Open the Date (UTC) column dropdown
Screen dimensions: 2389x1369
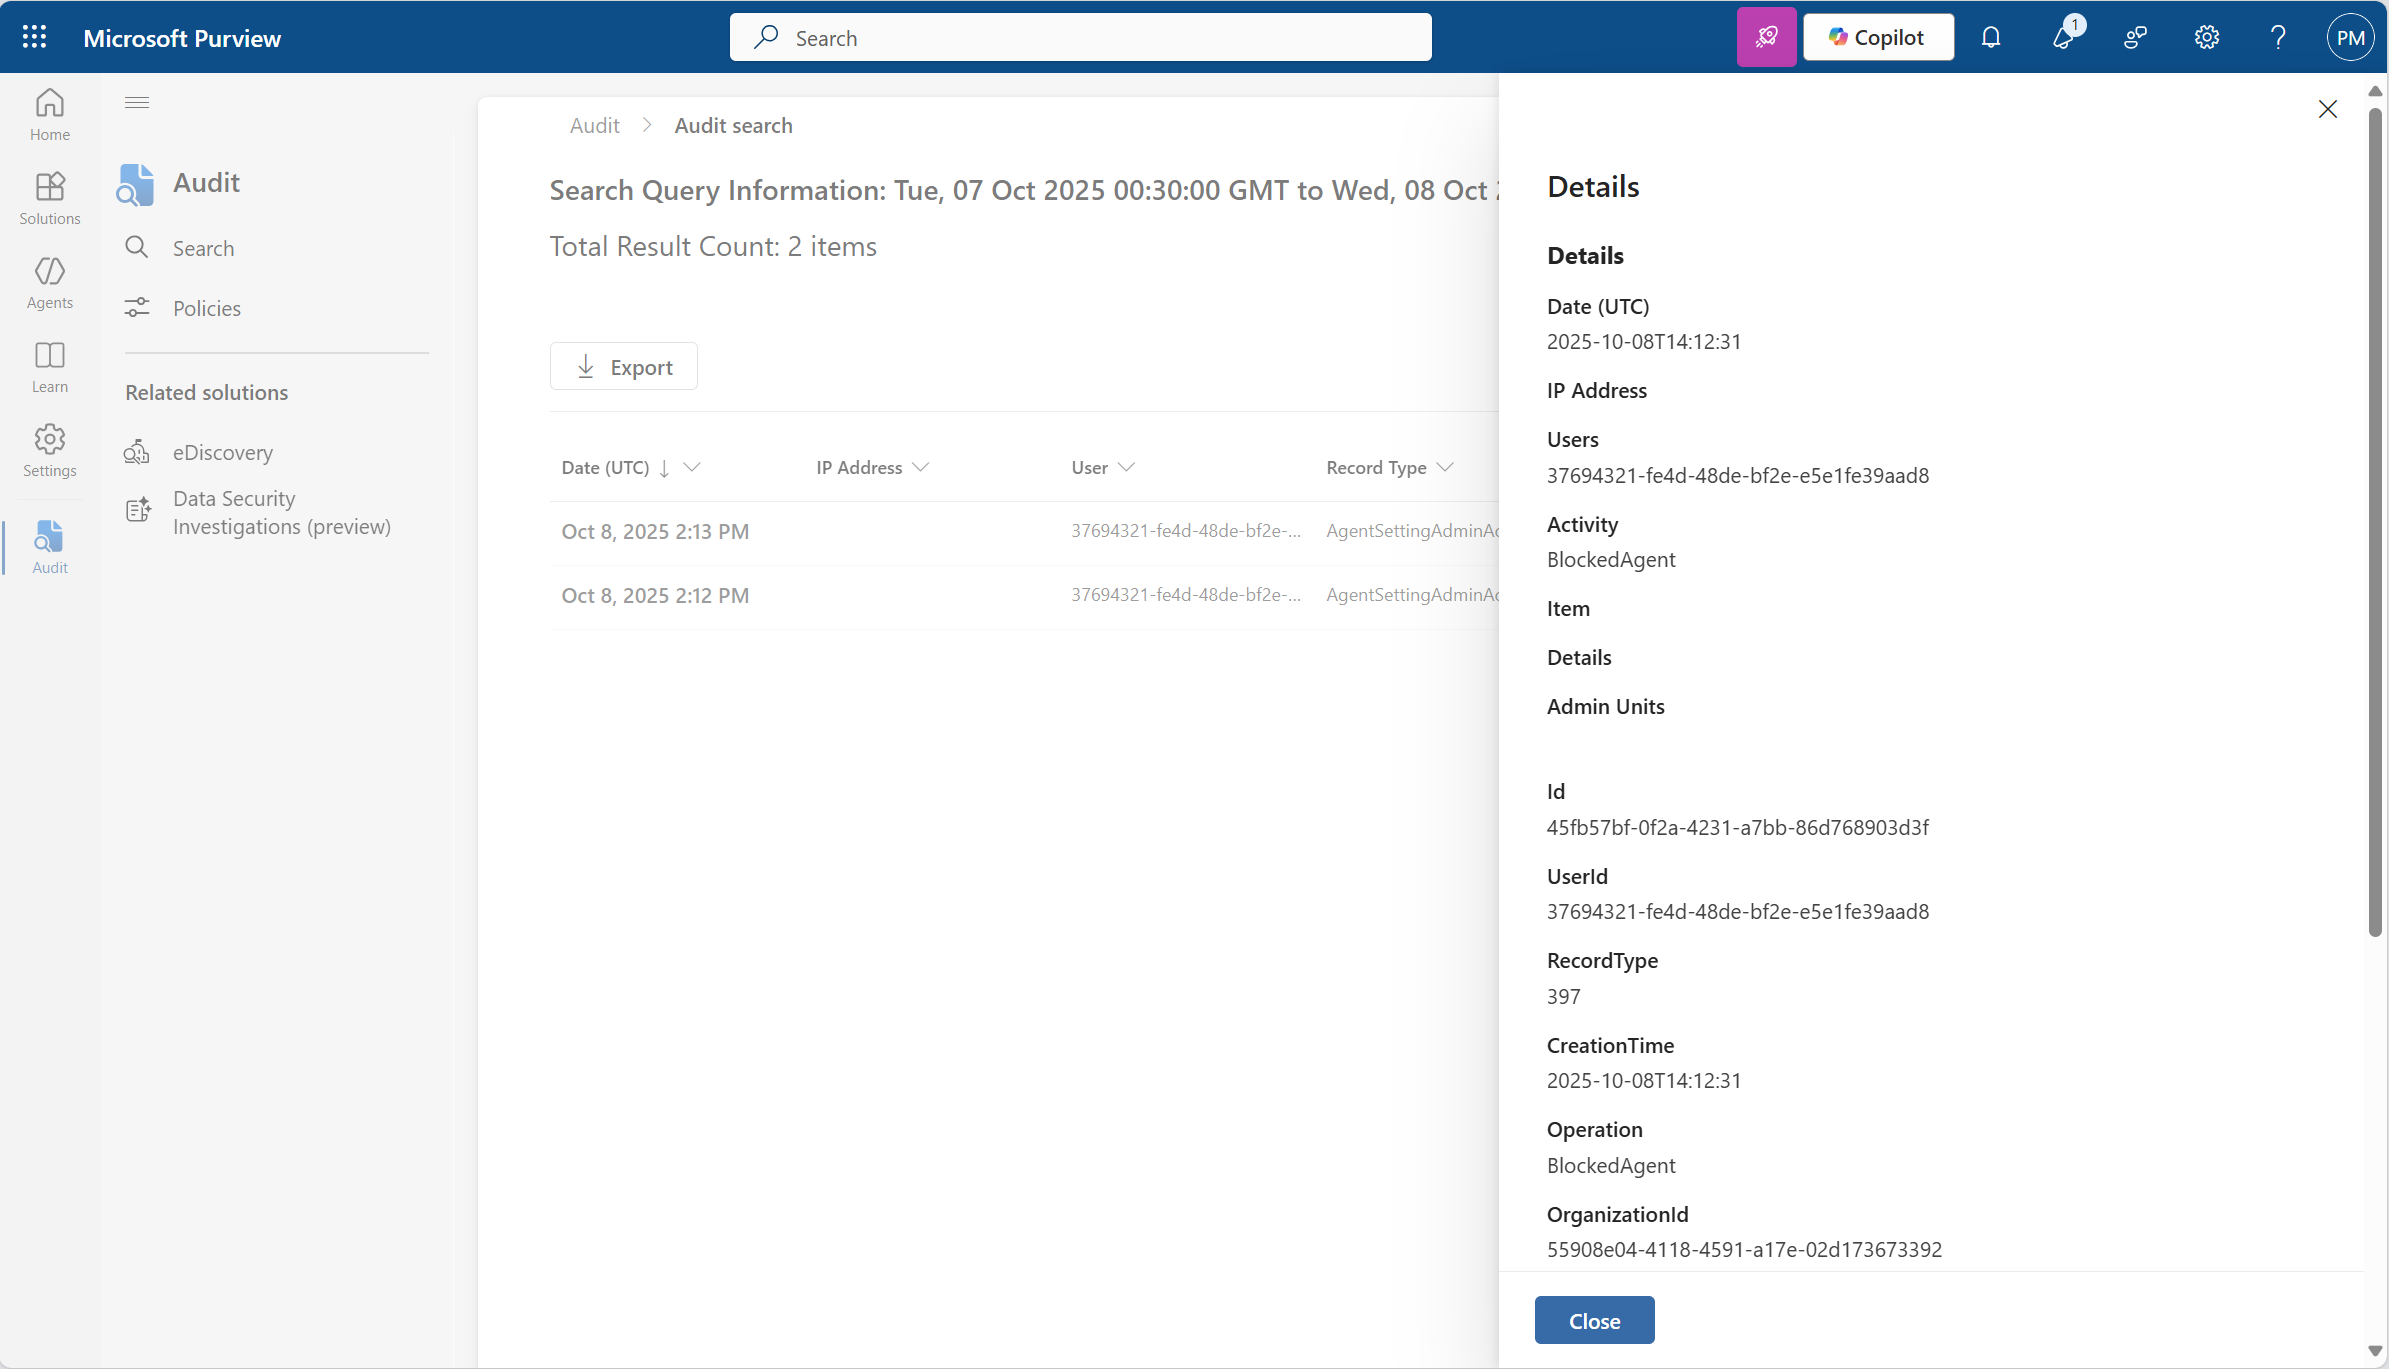691,467
